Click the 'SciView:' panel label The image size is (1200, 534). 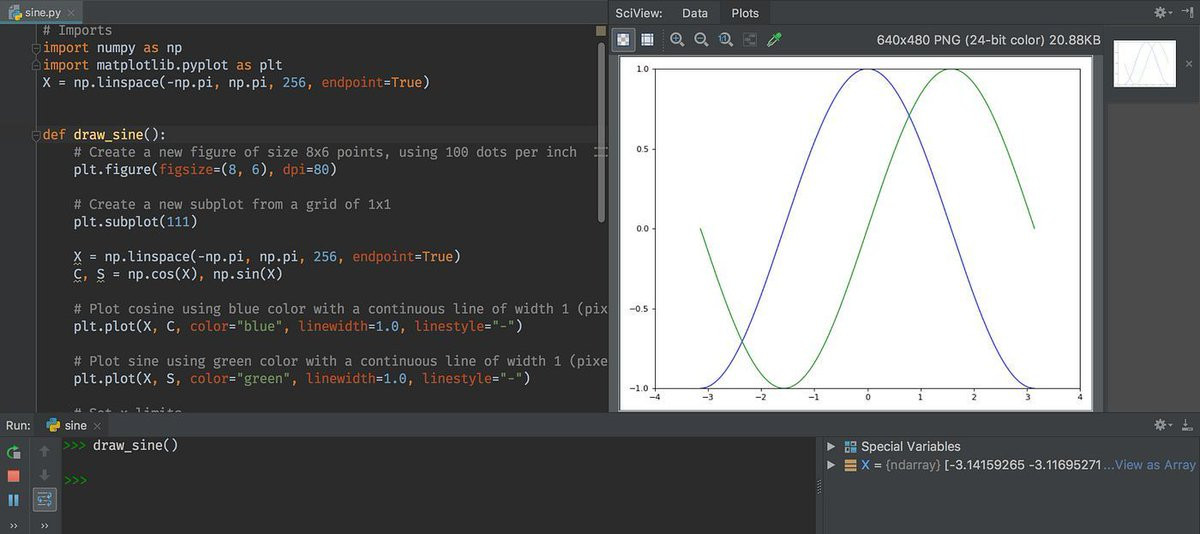tap(639, 13)
